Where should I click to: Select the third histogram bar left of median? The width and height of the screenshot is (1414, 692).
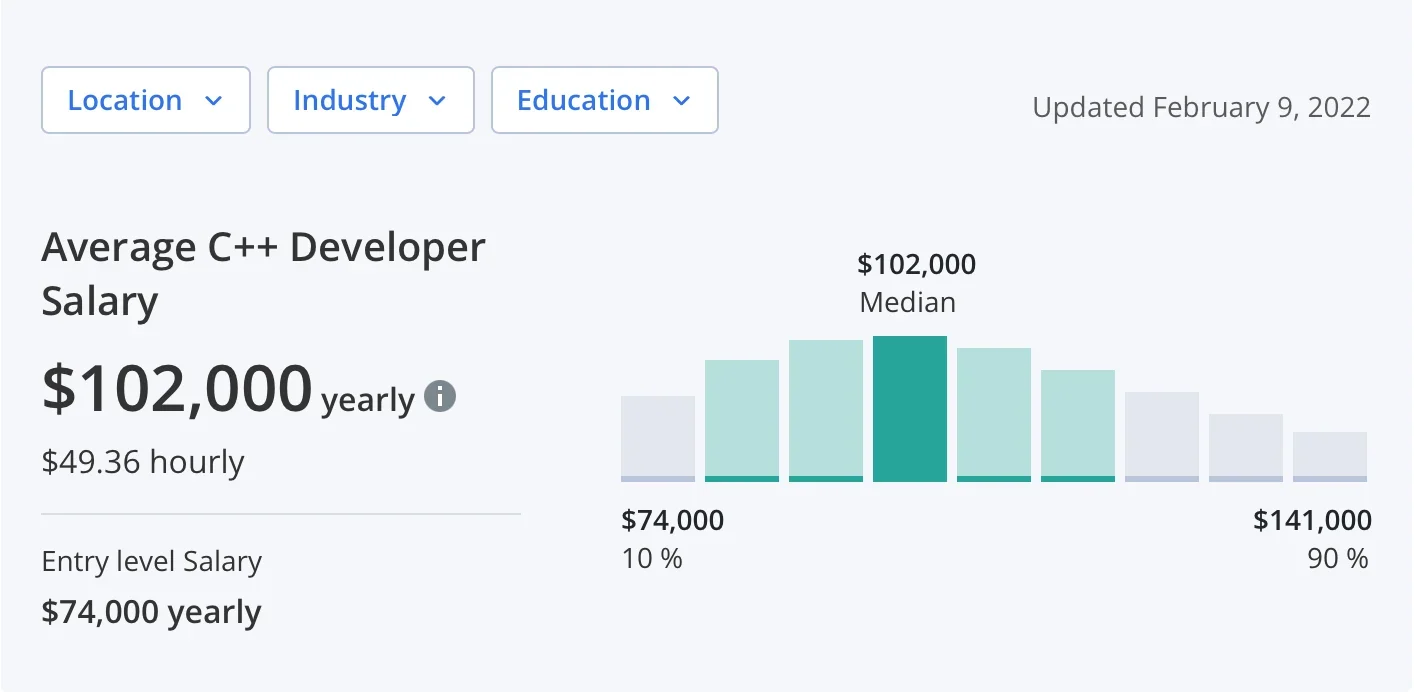826,411
